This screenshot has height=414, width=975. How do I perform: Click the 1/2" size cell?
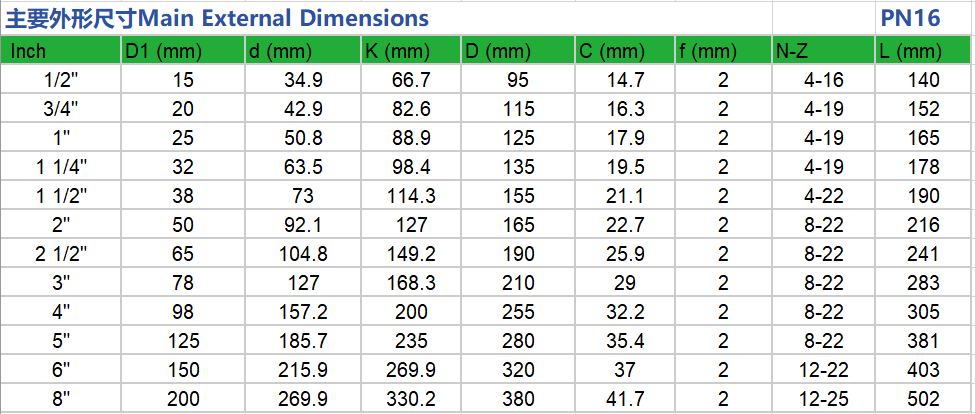point(59,80)
